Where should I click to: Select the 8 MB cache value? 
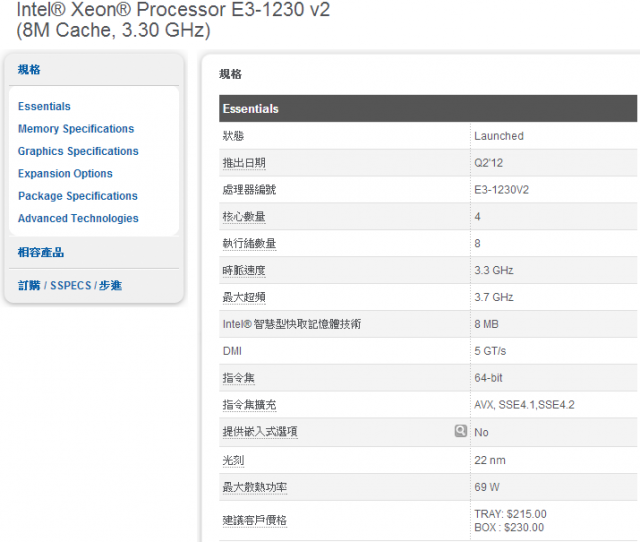pyautogui.click(x=487, y=324)
